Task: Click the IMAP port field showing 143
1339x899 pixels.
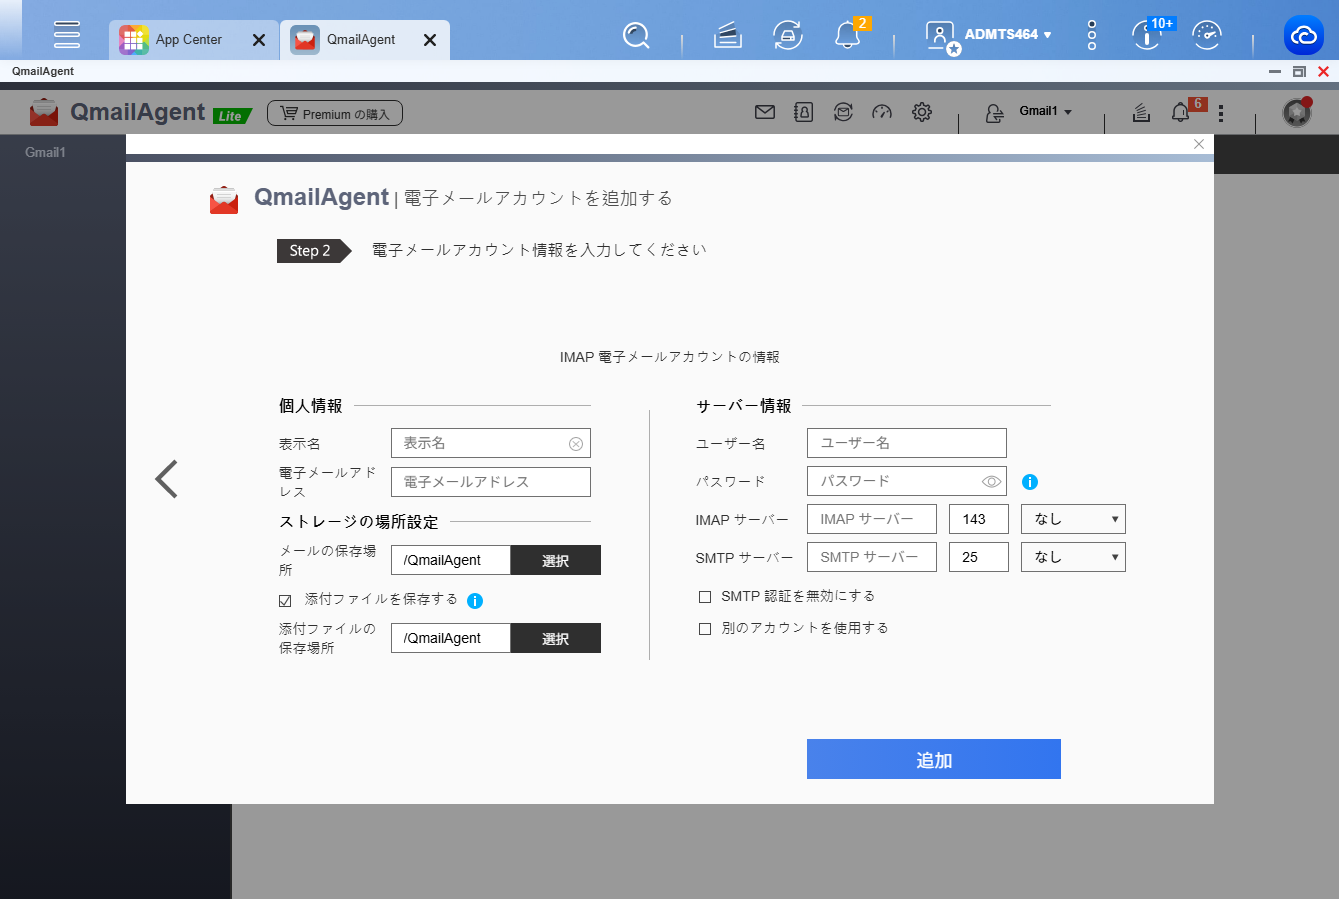Action: pos(979,519)
